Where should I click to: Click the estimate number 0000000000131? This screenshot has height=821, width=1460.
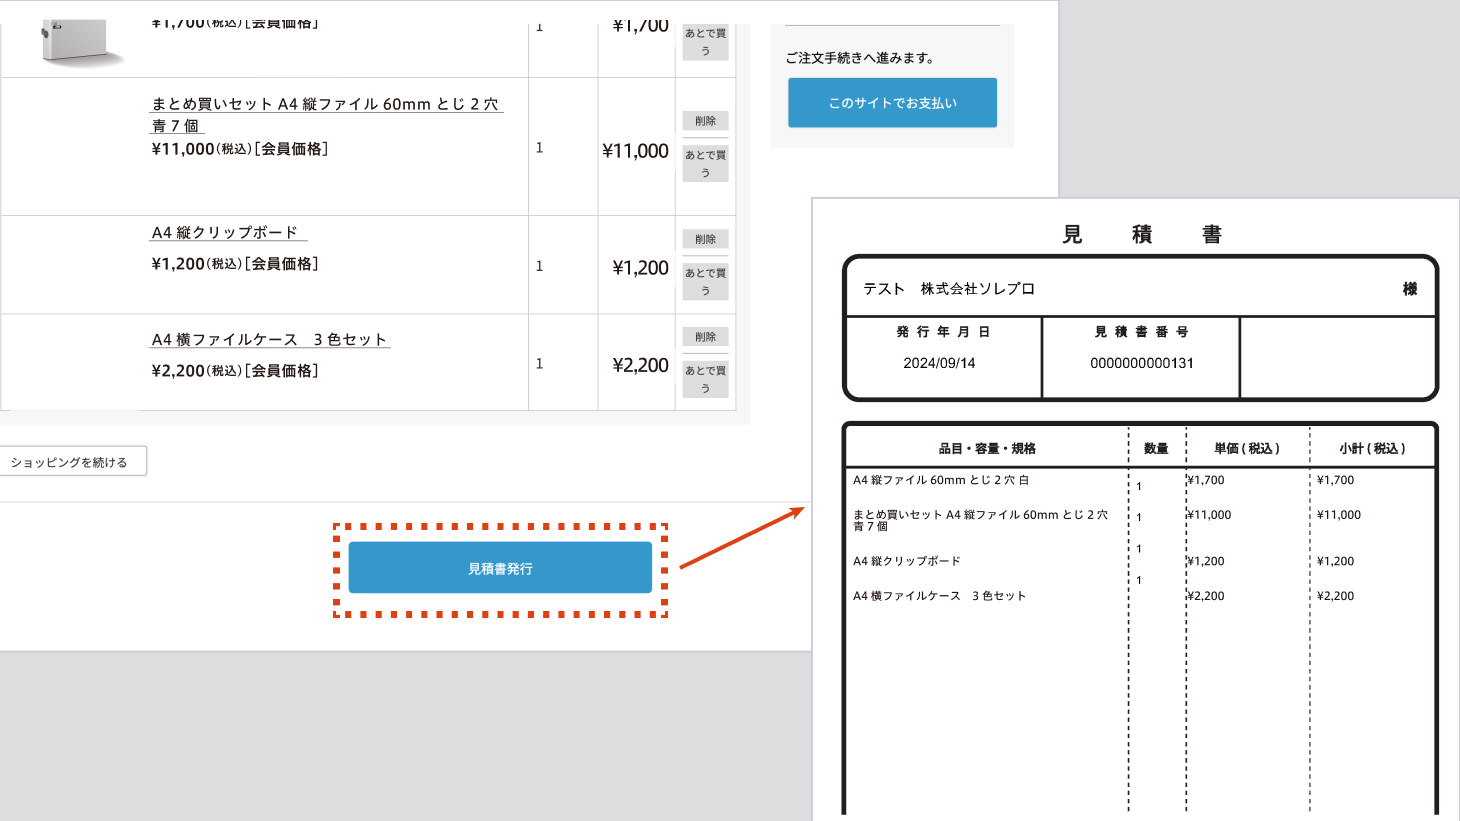pos(1141,363)
